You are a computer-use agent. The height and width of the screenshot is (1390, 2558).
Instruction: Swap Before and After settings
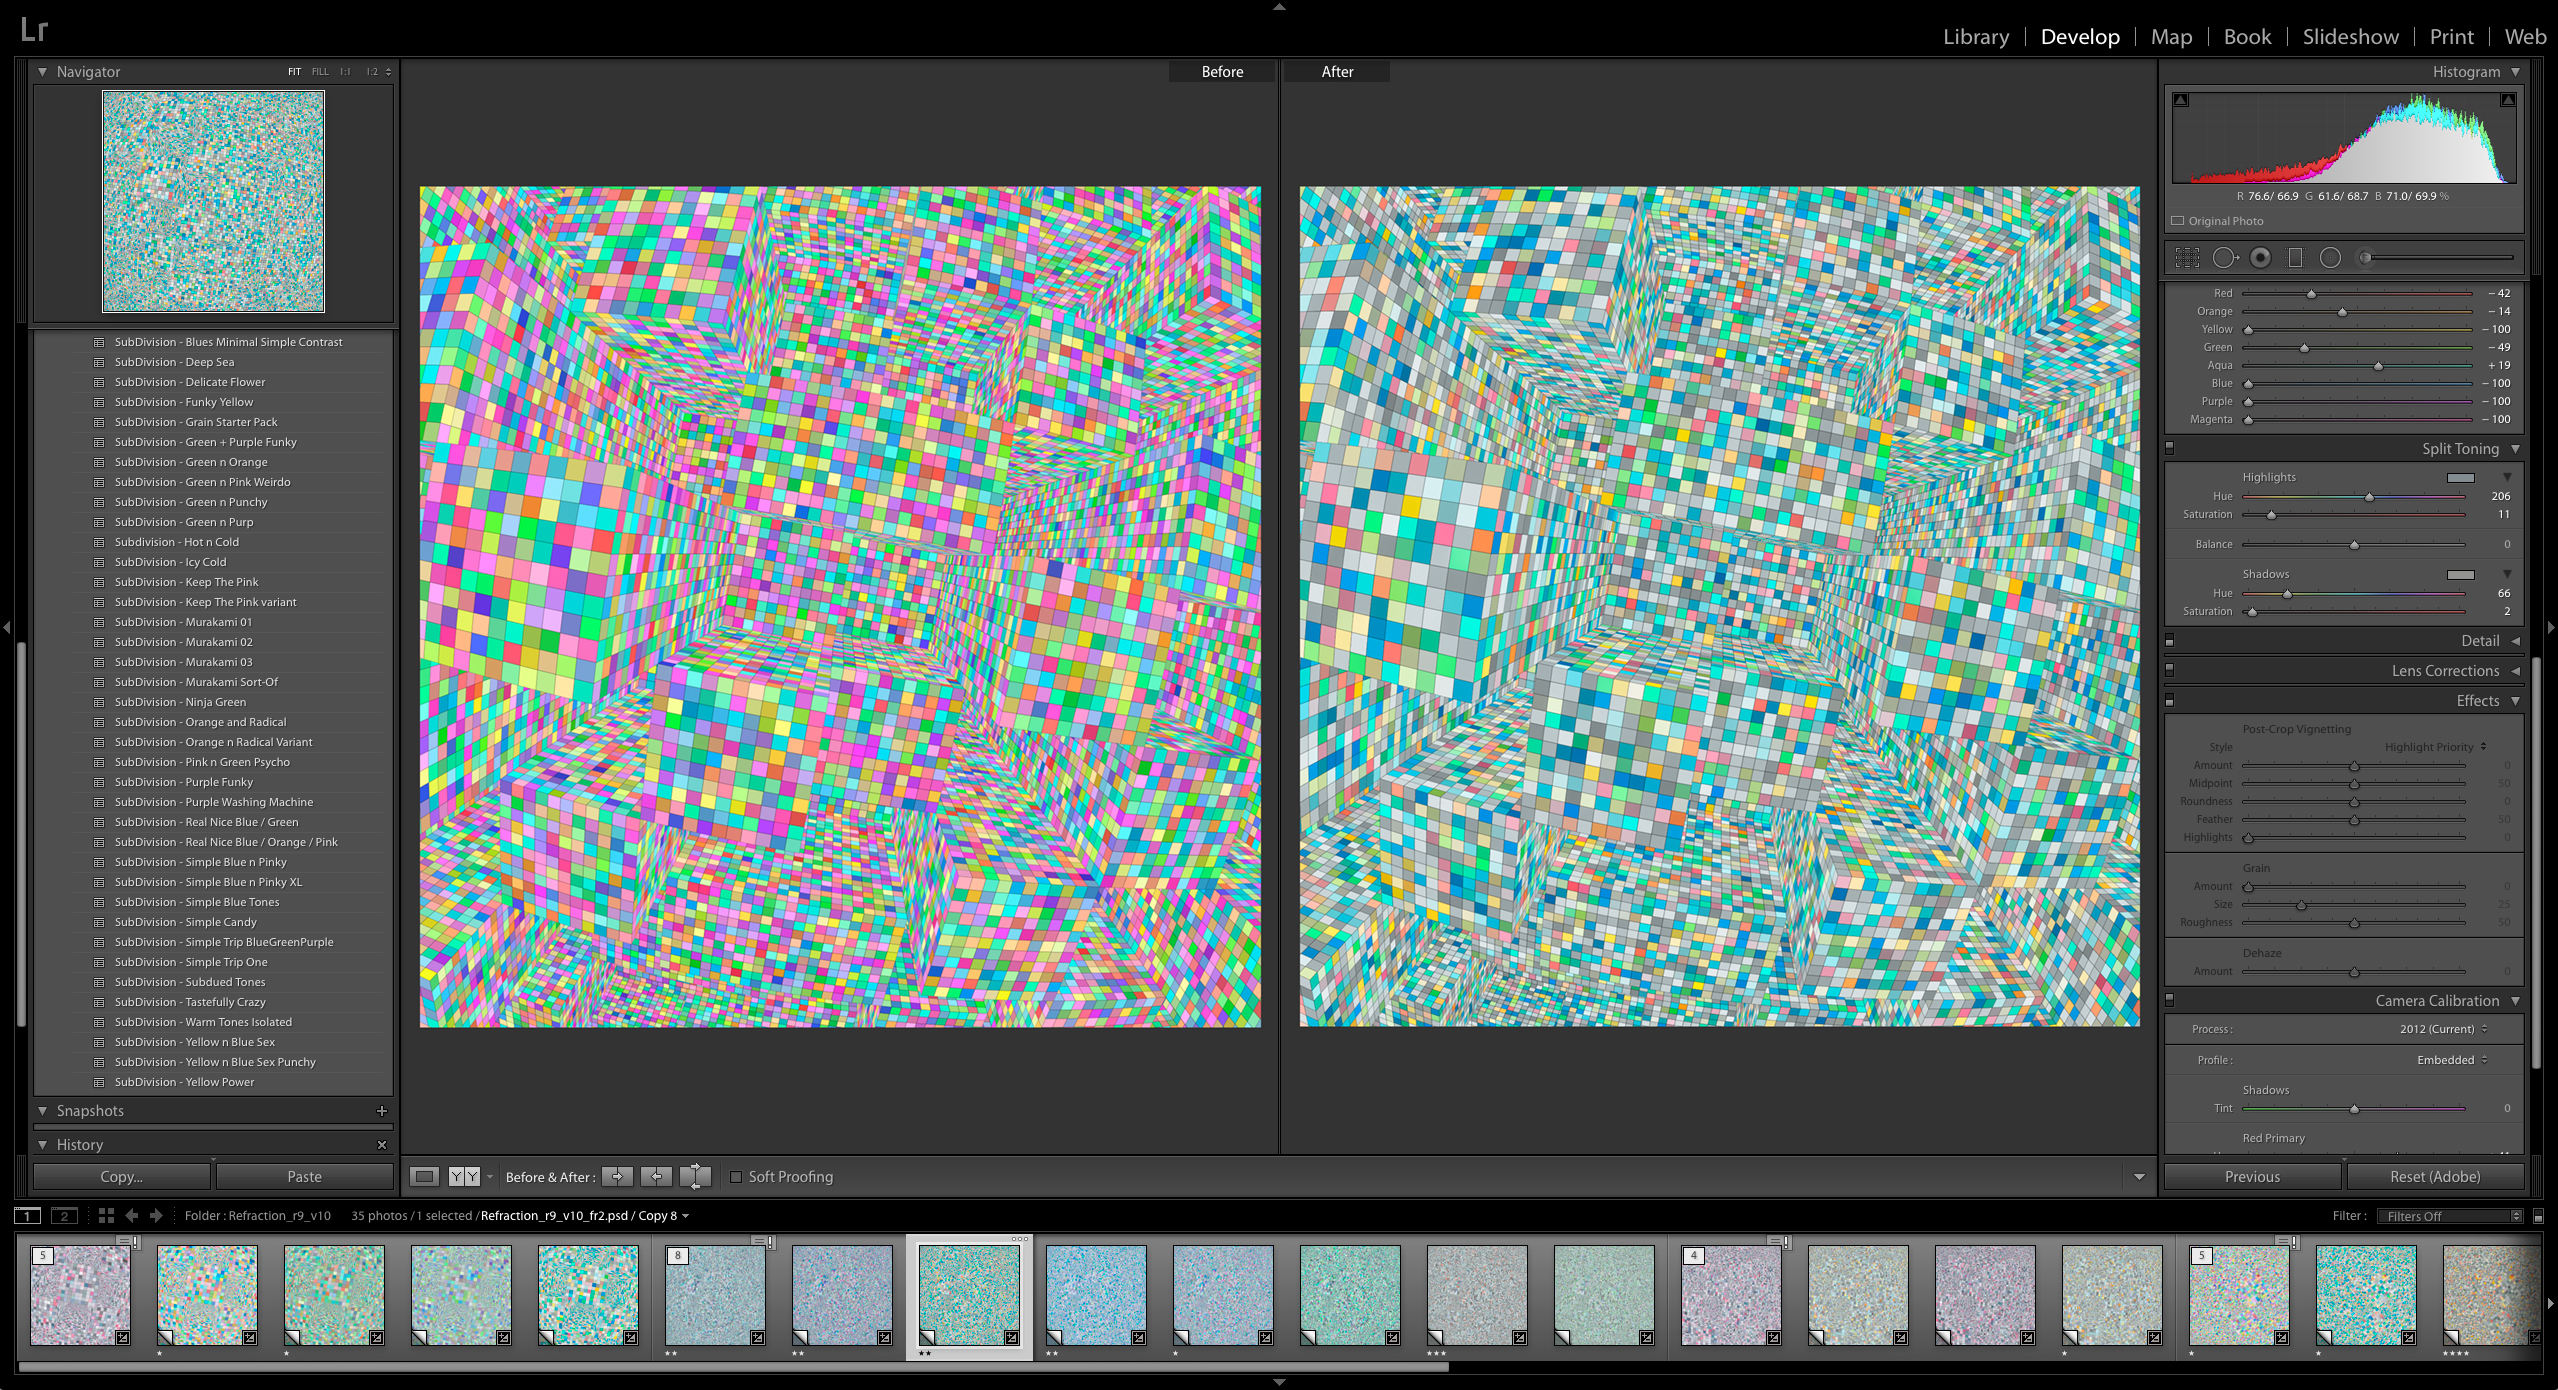click(x=695, y=1177)
